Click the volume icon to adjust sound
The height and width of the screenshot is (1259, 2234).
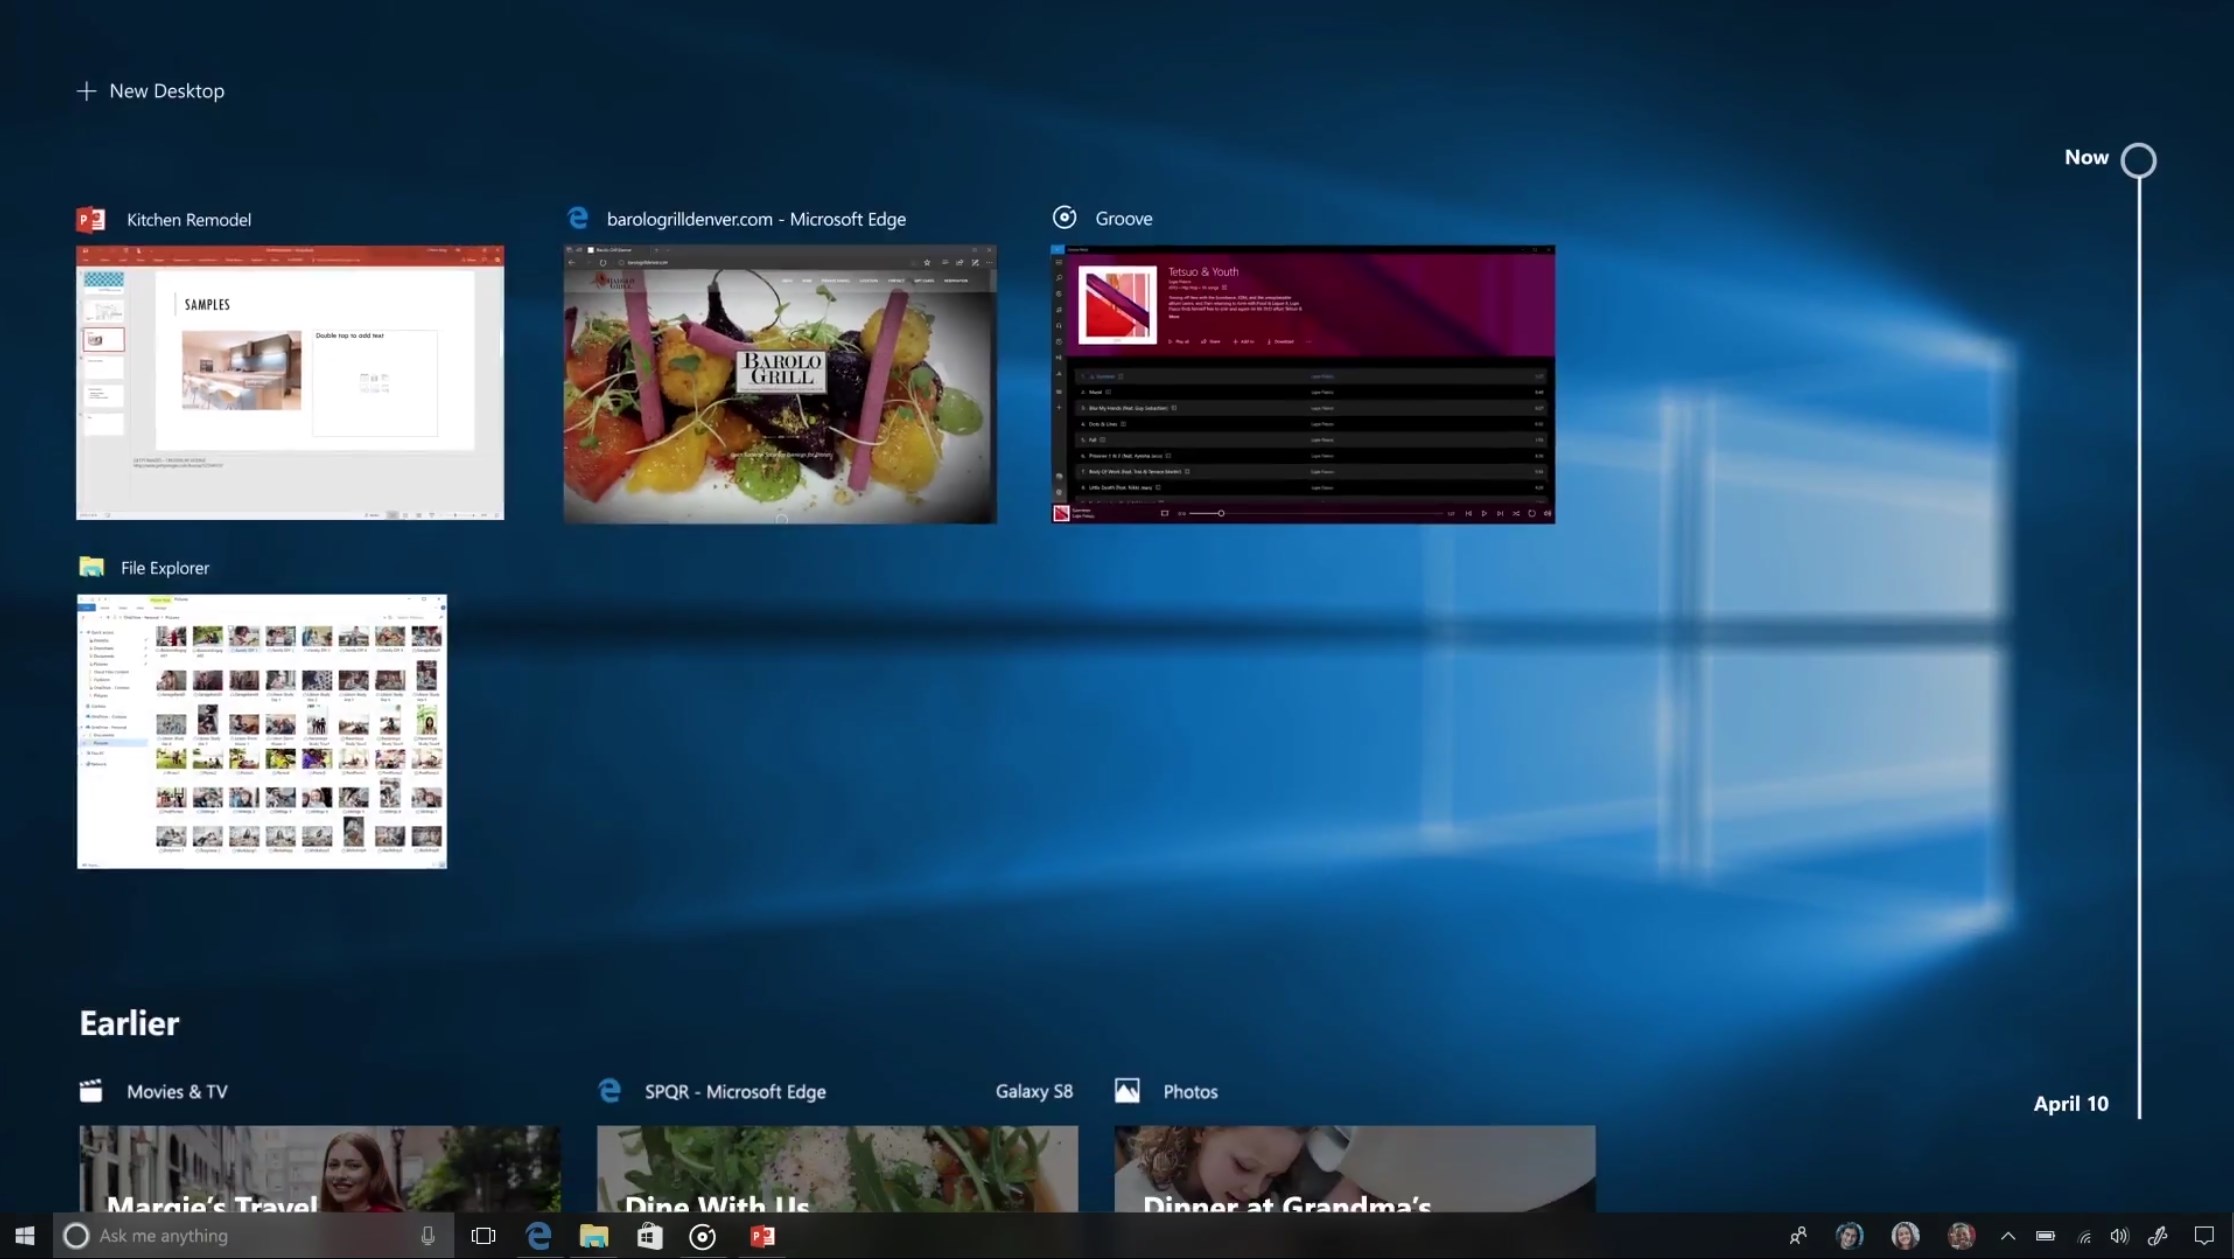point(2120,1236)
